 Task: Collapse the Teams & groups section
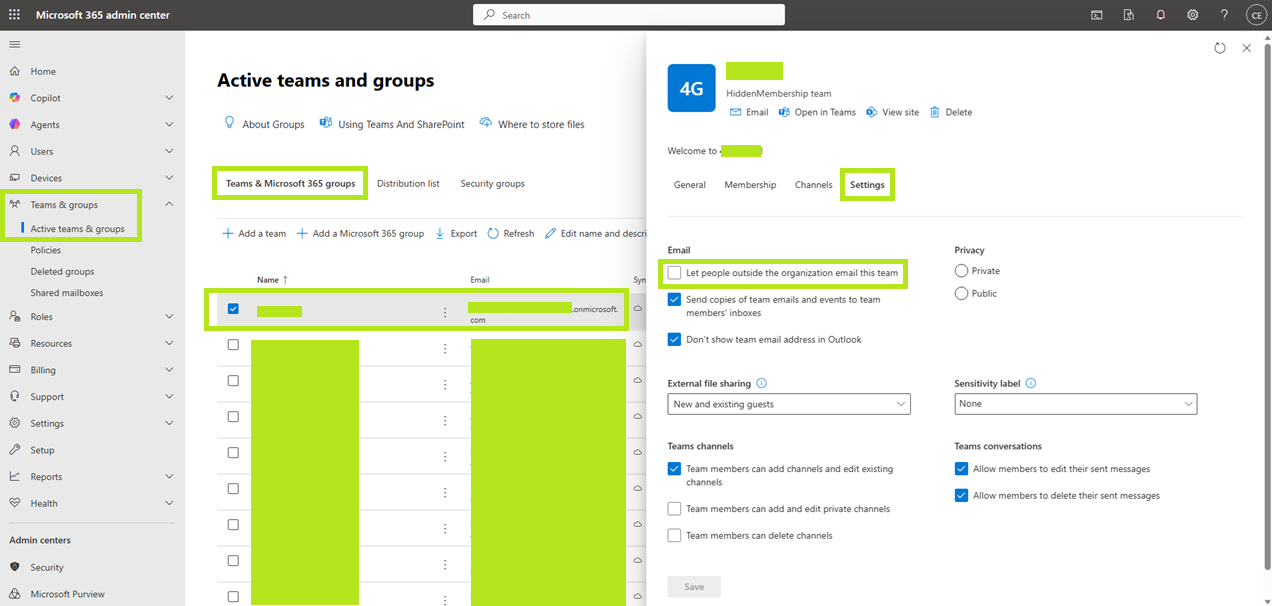pos(169,204)
